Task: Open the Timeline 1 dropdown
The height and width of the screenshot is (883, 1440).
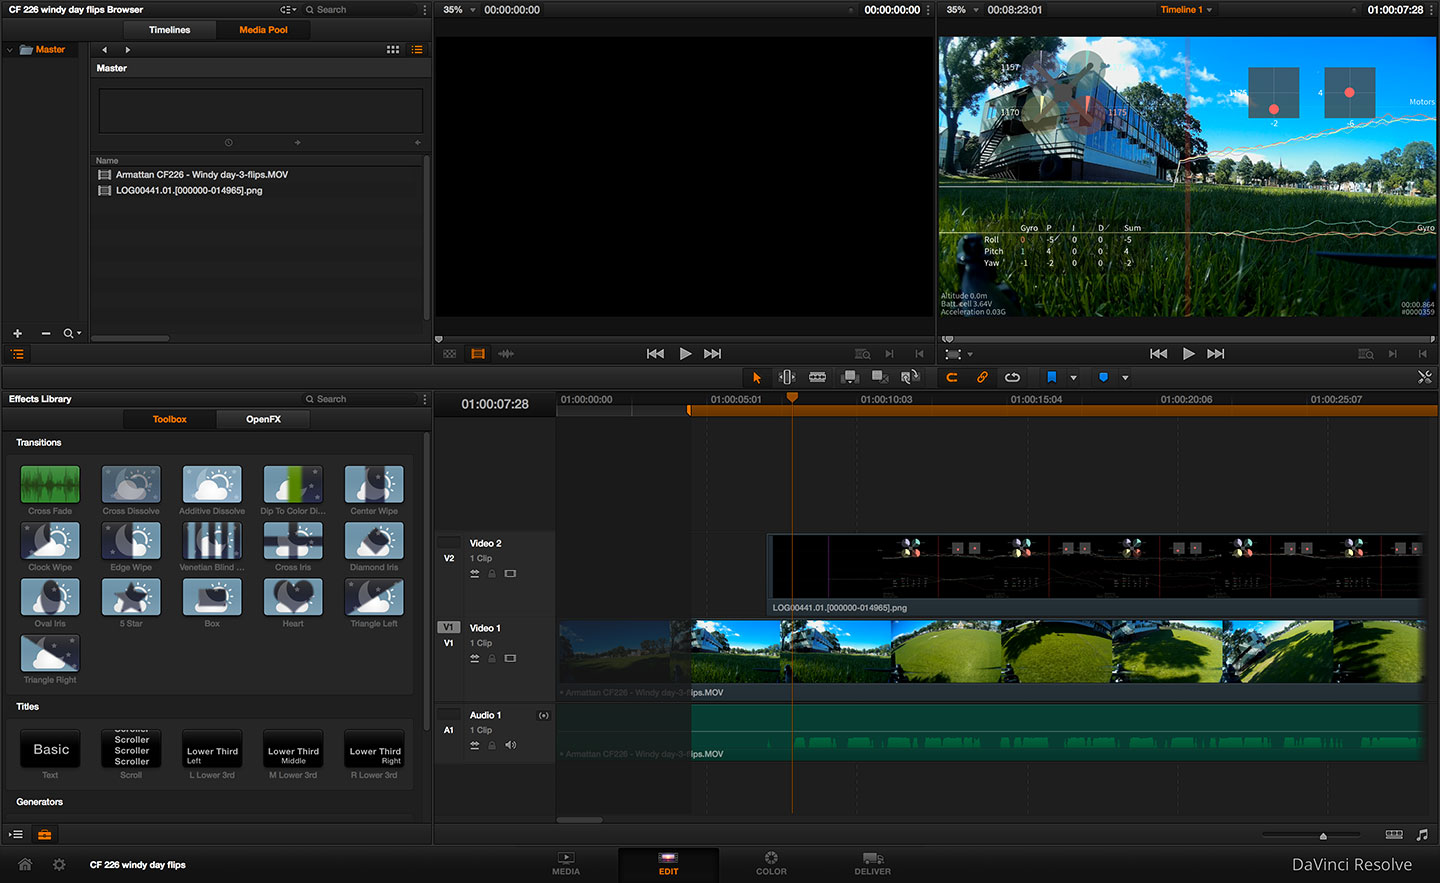Action: point(1186,10)
